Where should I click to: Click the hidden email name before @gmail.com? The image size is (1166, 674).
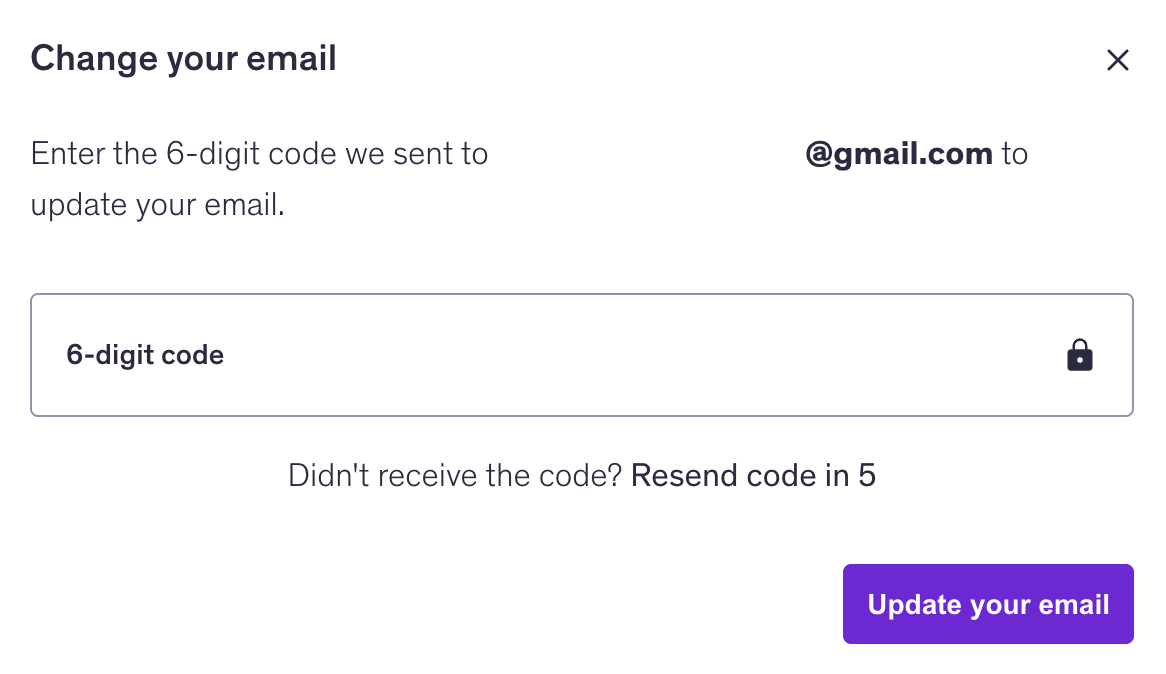[x=646, y=155]
